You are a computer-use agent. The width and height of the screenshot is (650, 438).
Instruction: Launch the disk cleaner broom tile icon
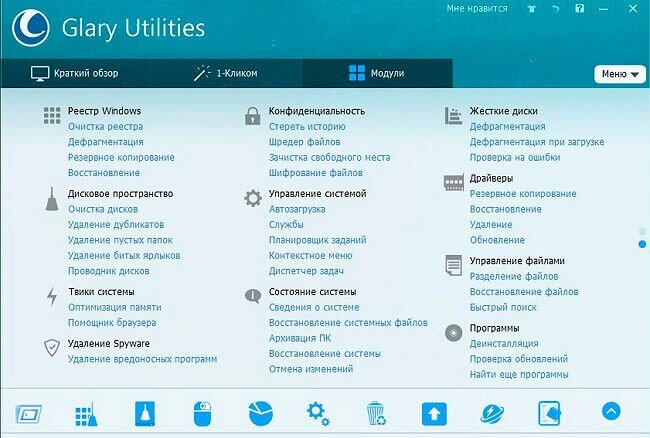pyautogui.click(x=145, y=414)
